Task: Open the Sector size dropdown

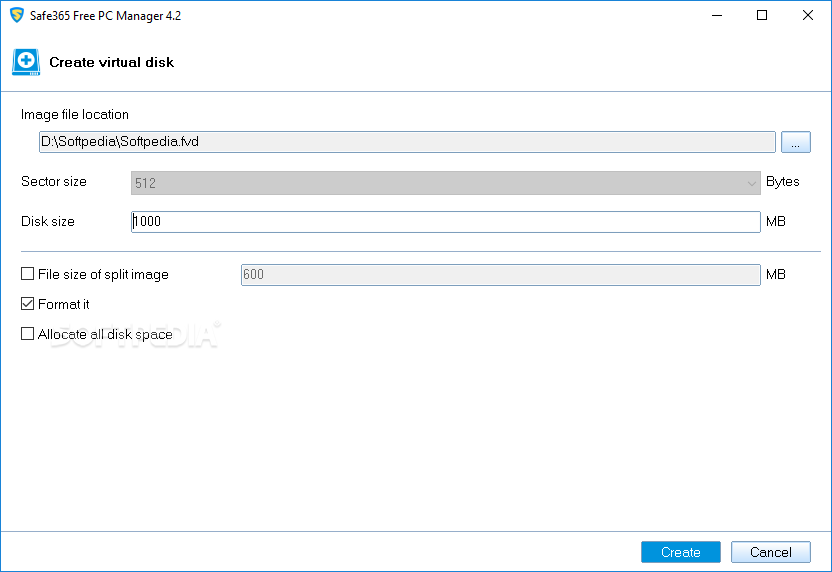Action: click(445, 183)
